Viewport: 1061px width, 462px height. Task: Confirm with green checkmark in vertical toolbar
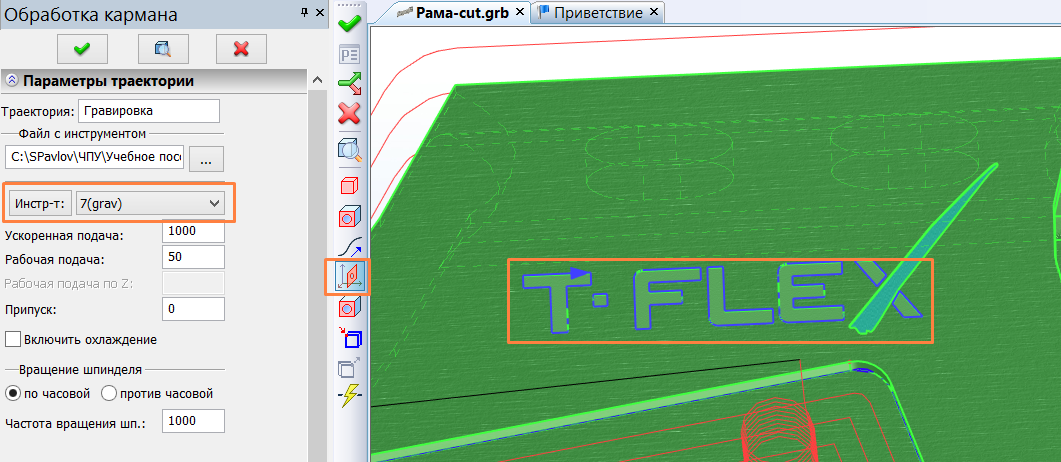click(348, 24)
